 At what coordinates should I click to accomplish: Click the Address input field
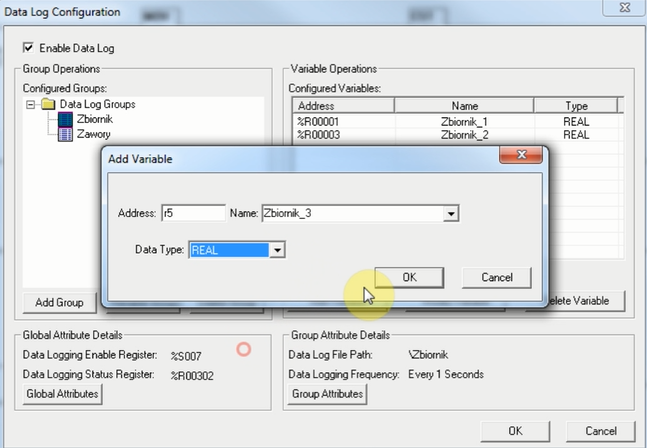coord(194,213)
